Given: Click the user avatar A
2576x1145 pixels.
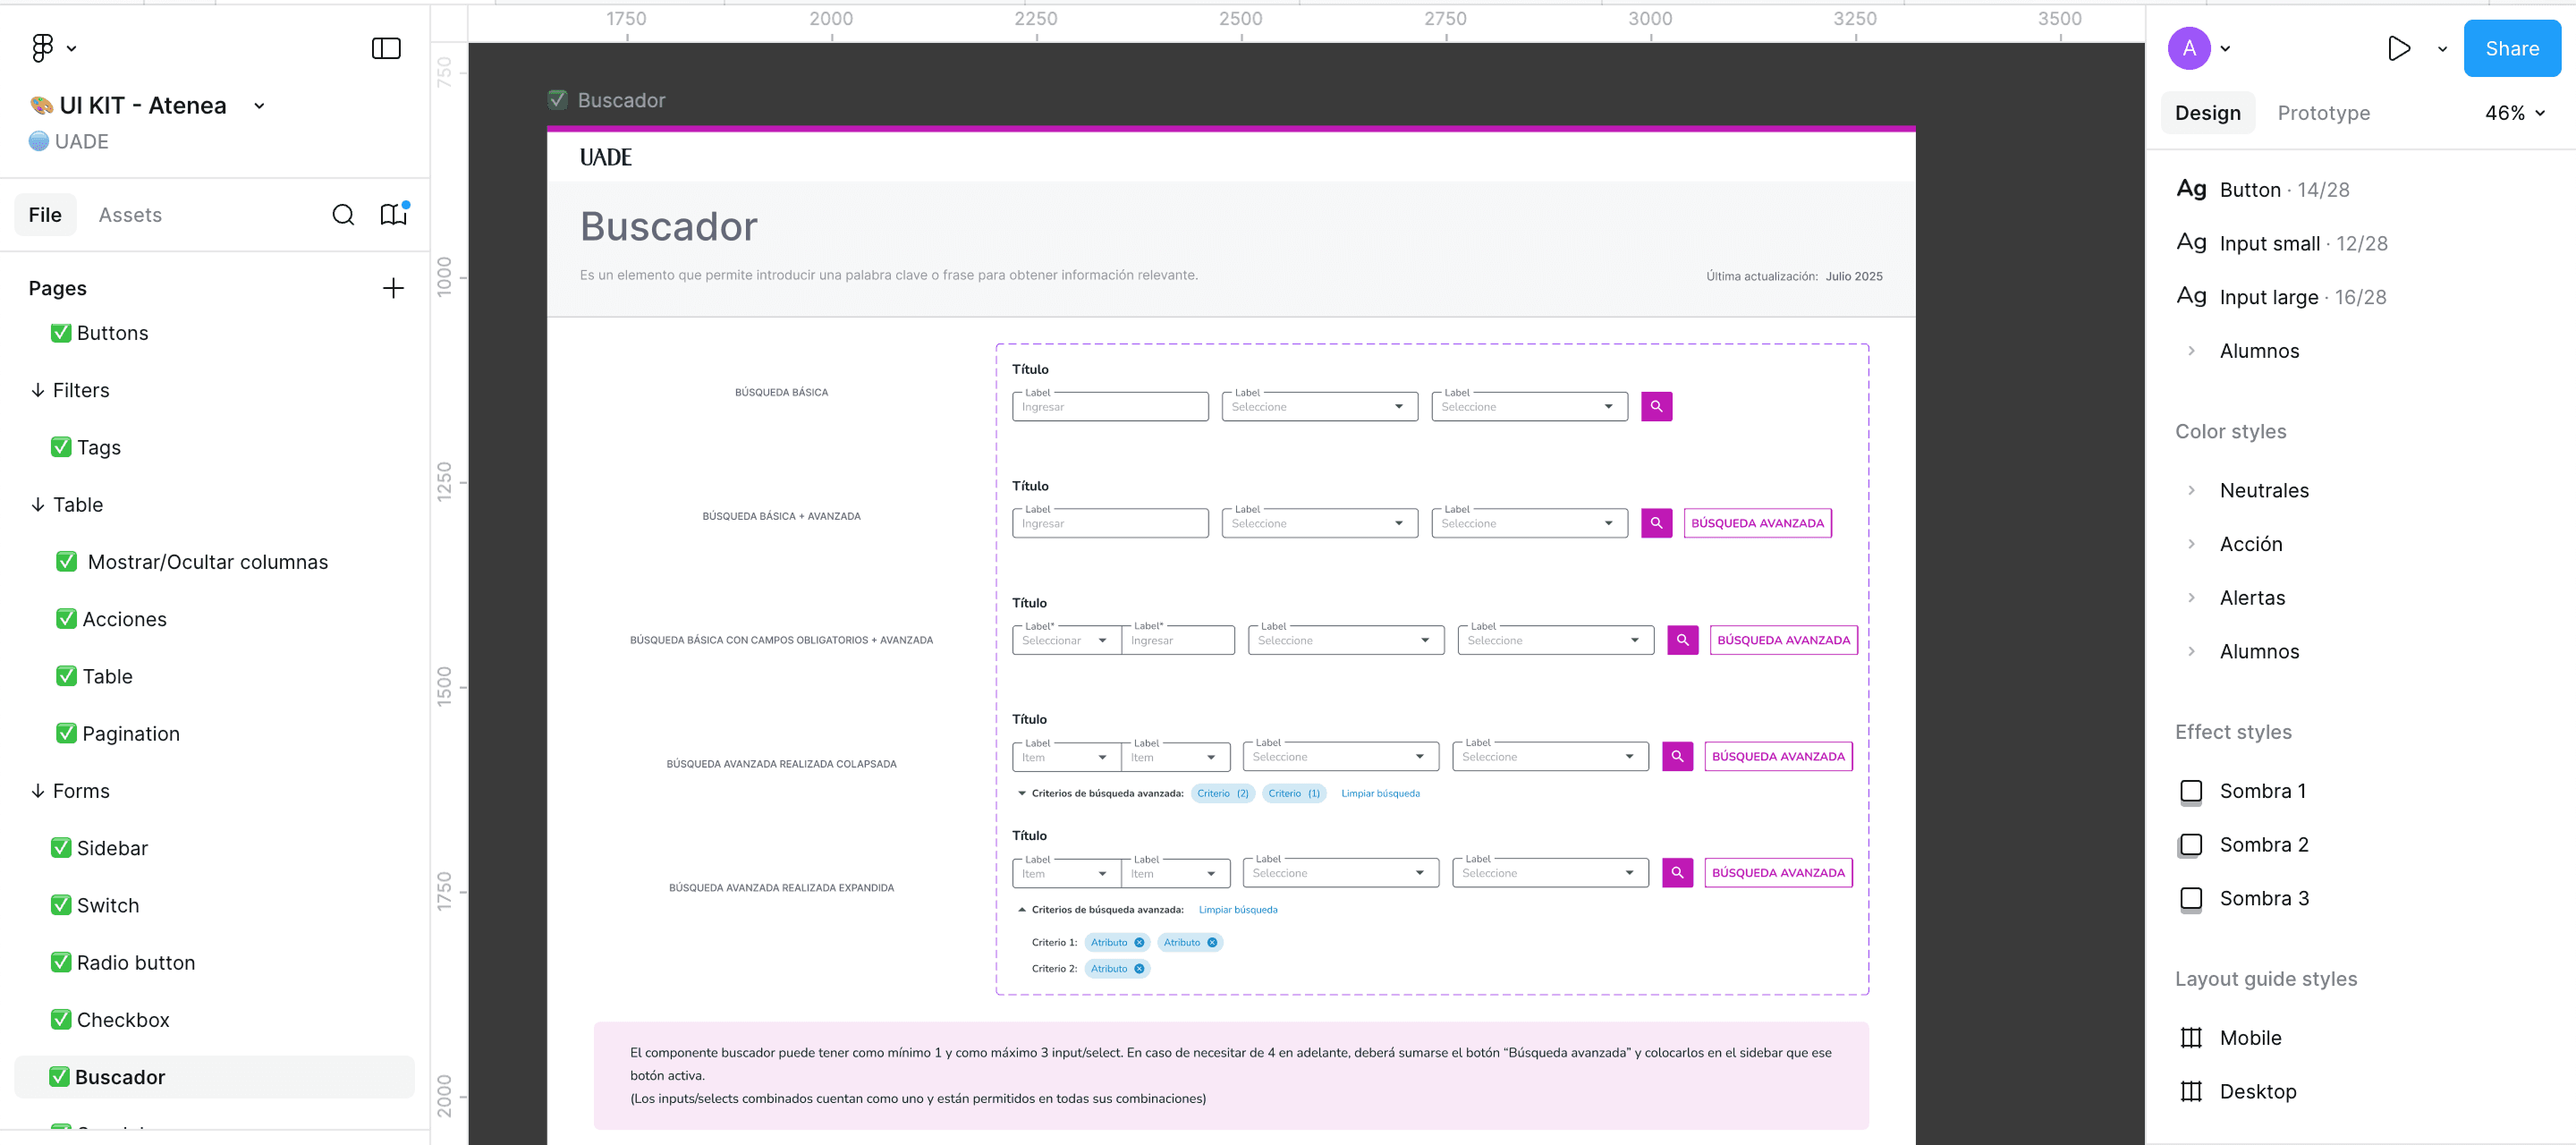Looking at the screenshot, I should (2188, 48).
